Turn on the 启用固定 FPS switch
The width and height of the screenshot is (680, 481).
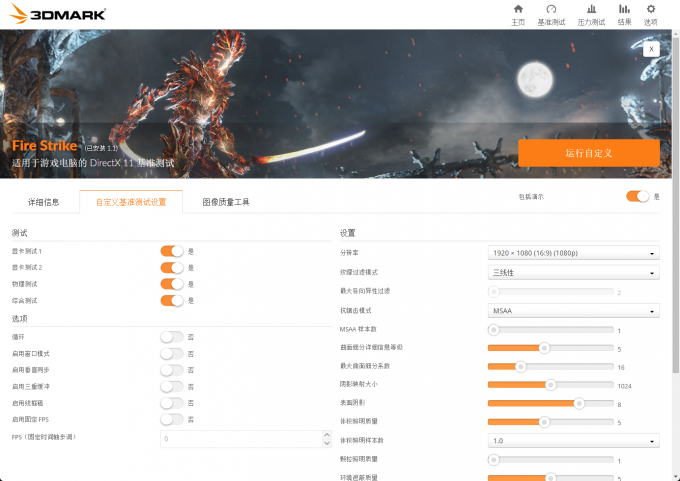click(172, 419)
